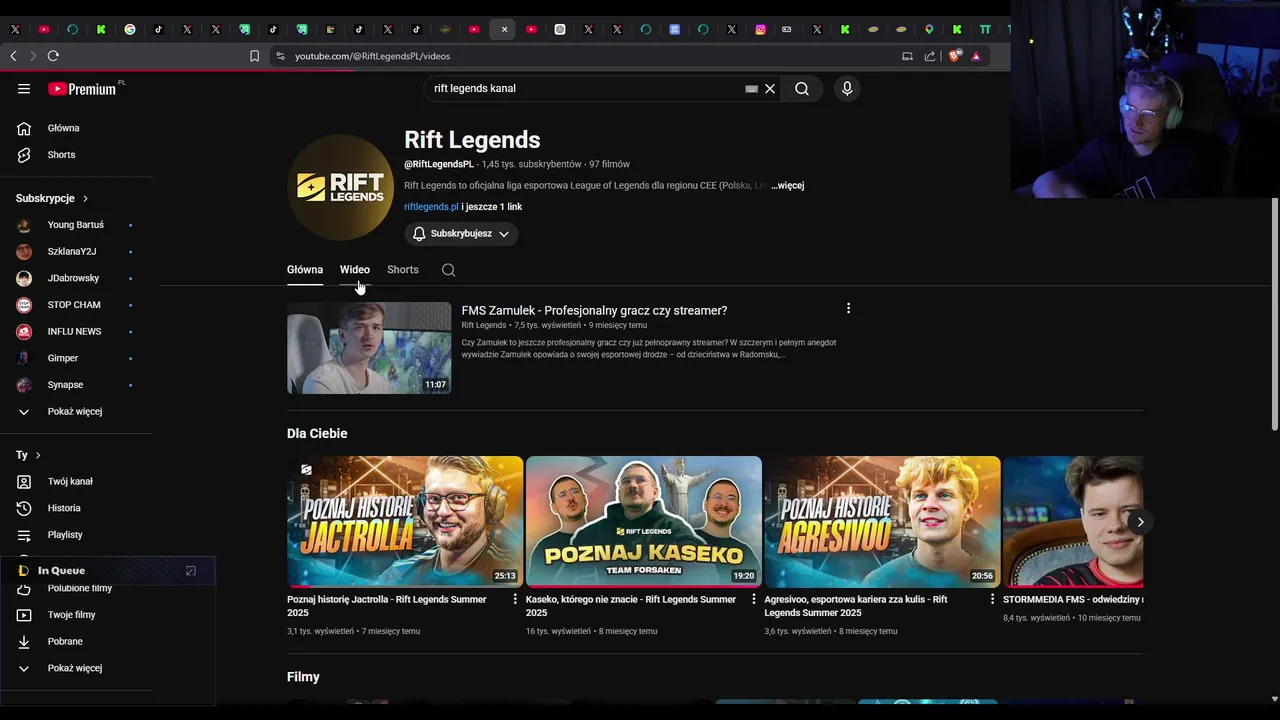This screenshot has width=1280, height=720.
Task: Expand the In Queue overlay panel
Action: click(191, 571)
